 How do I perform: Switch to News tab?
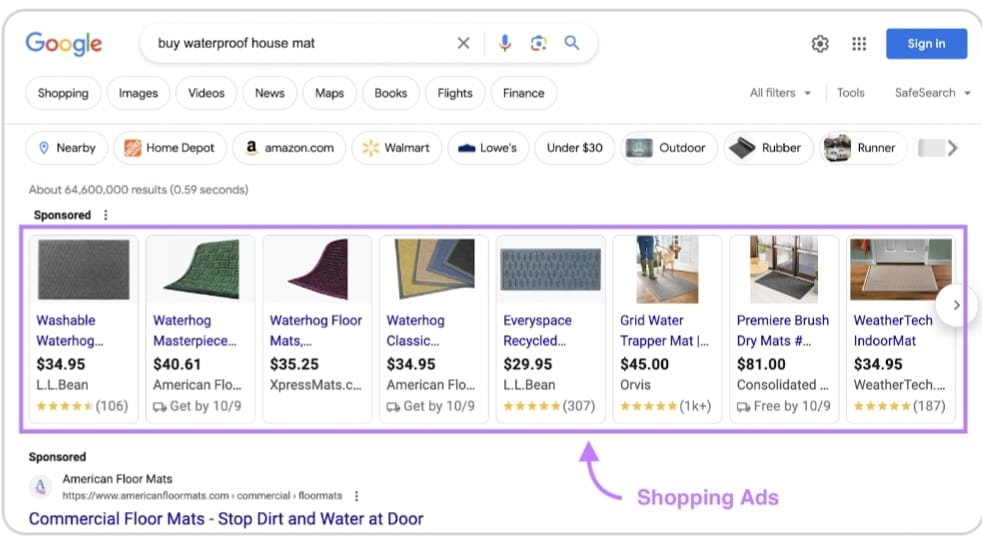[270, 93]
